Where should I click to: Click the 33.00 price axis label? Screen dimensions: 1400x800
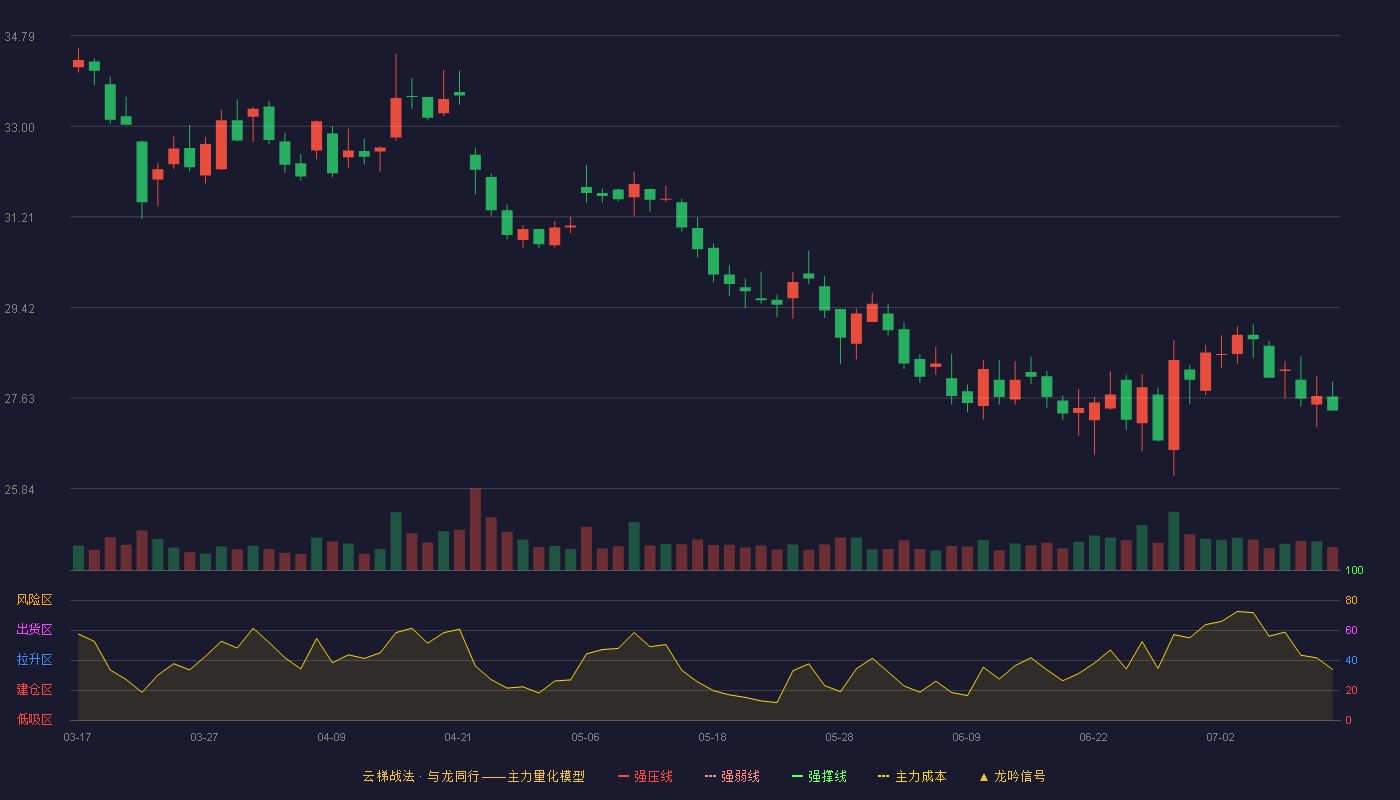point(20,128)
